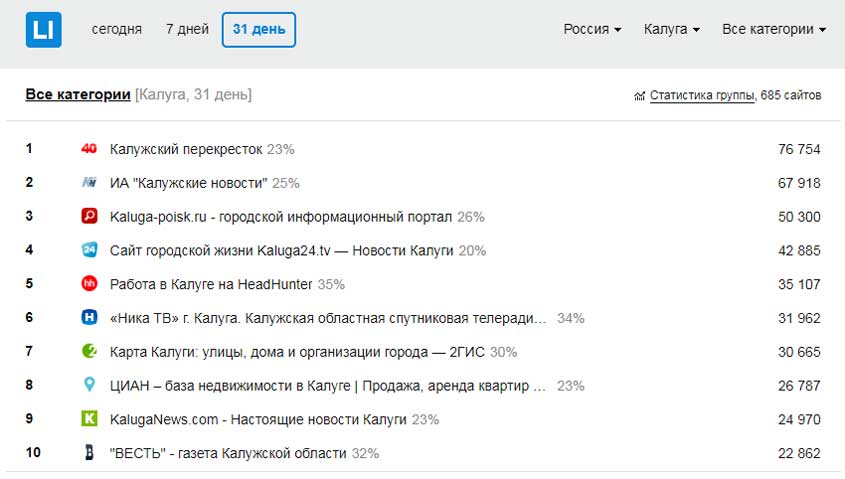The image size is (845, 479).
Task: Expand the Все категории filter dropdown
Action: point(773,29)
